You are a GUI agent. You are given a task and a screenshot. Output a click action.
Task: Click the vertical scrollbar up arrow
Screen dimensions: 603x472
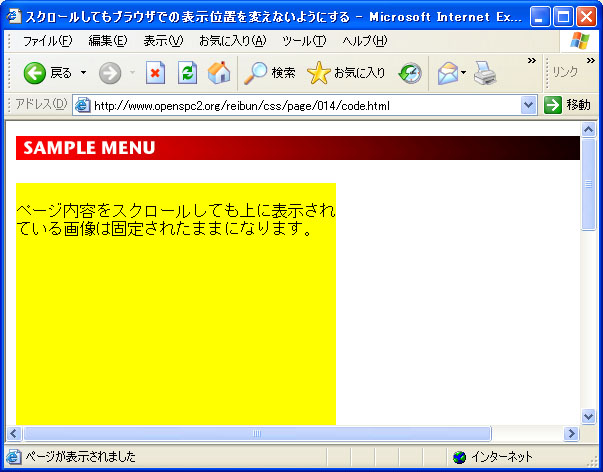pos(588,130)
